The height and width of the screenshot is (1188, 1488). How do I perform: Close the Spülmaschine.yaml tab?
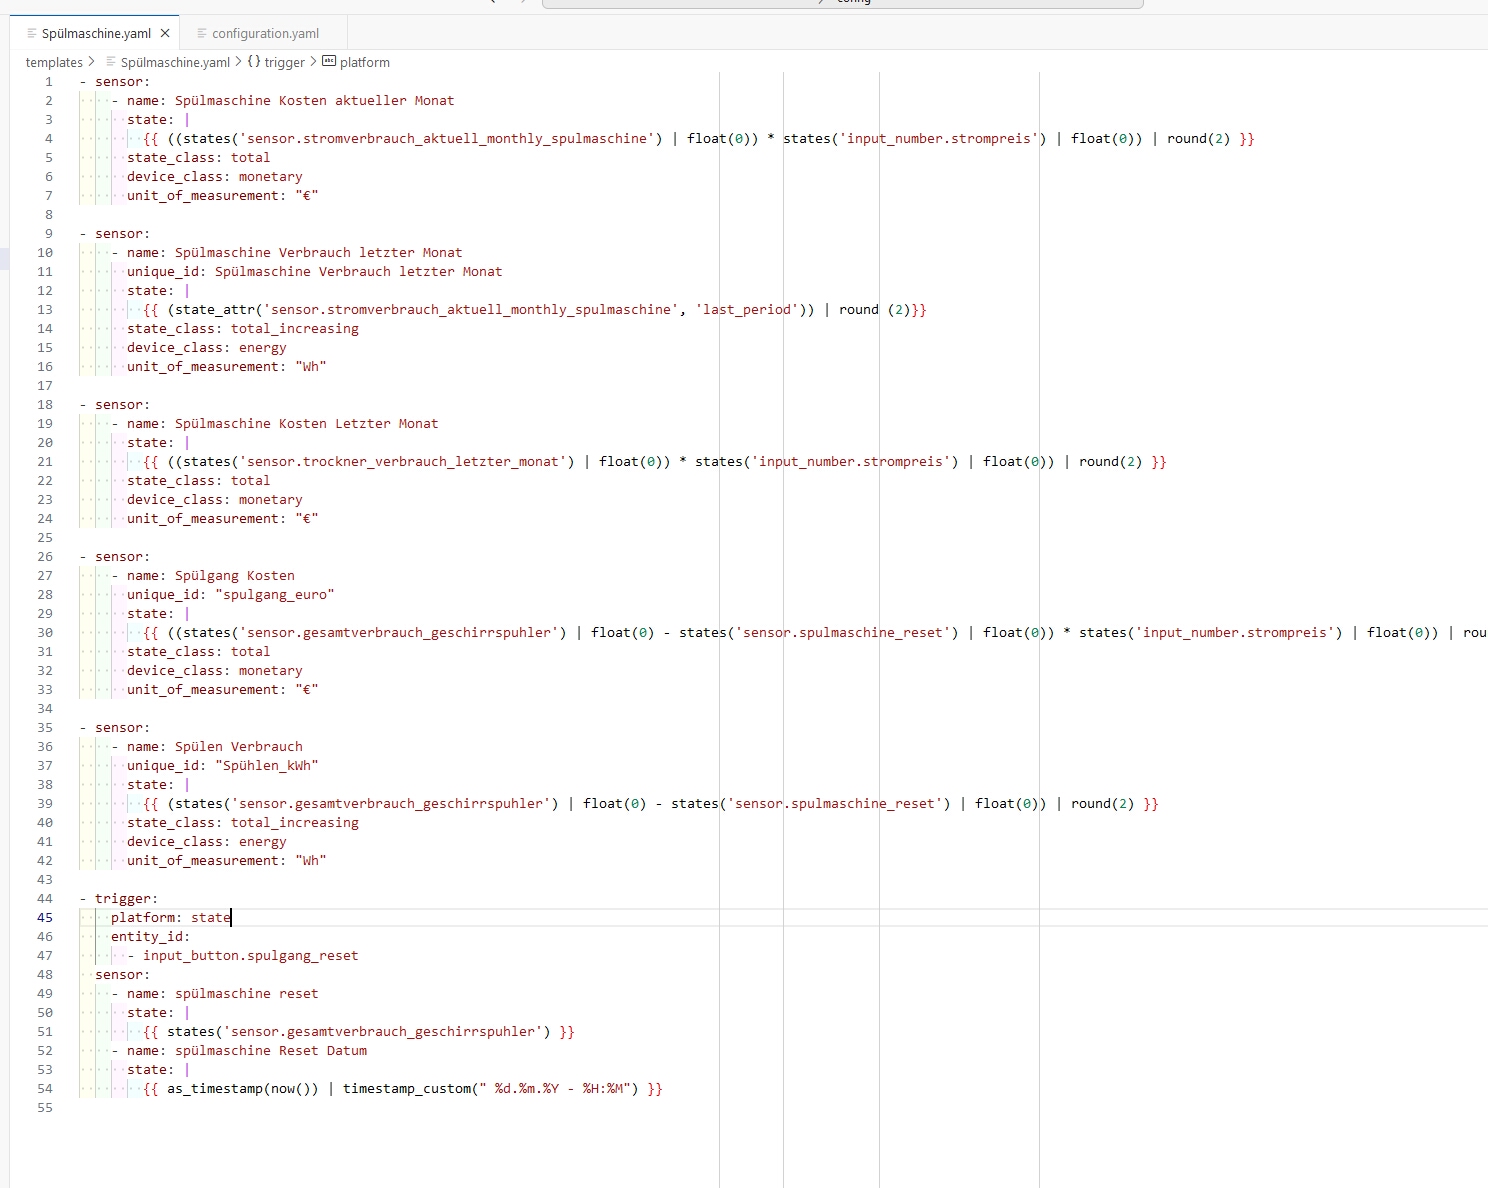(165, 33)
